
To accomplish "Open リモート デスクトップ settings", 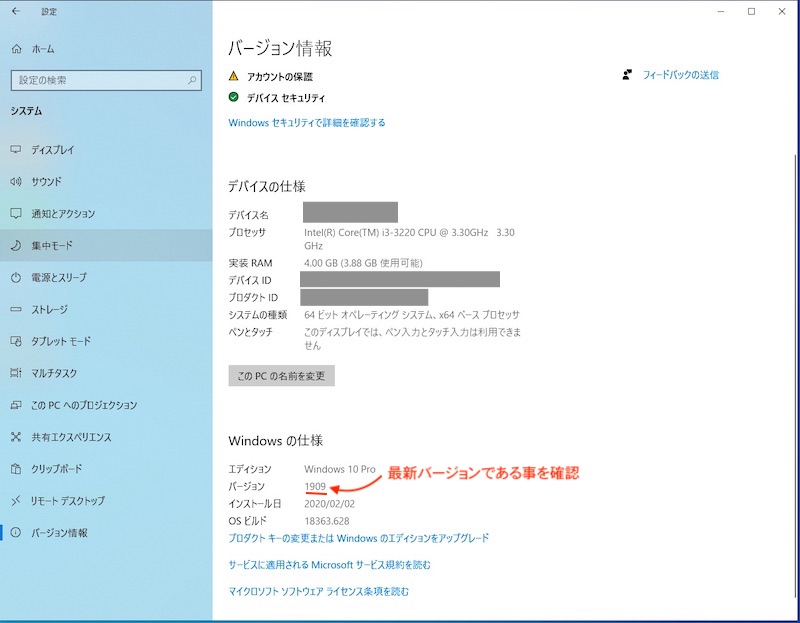I will pyautogui.click(x=68, y=501).
